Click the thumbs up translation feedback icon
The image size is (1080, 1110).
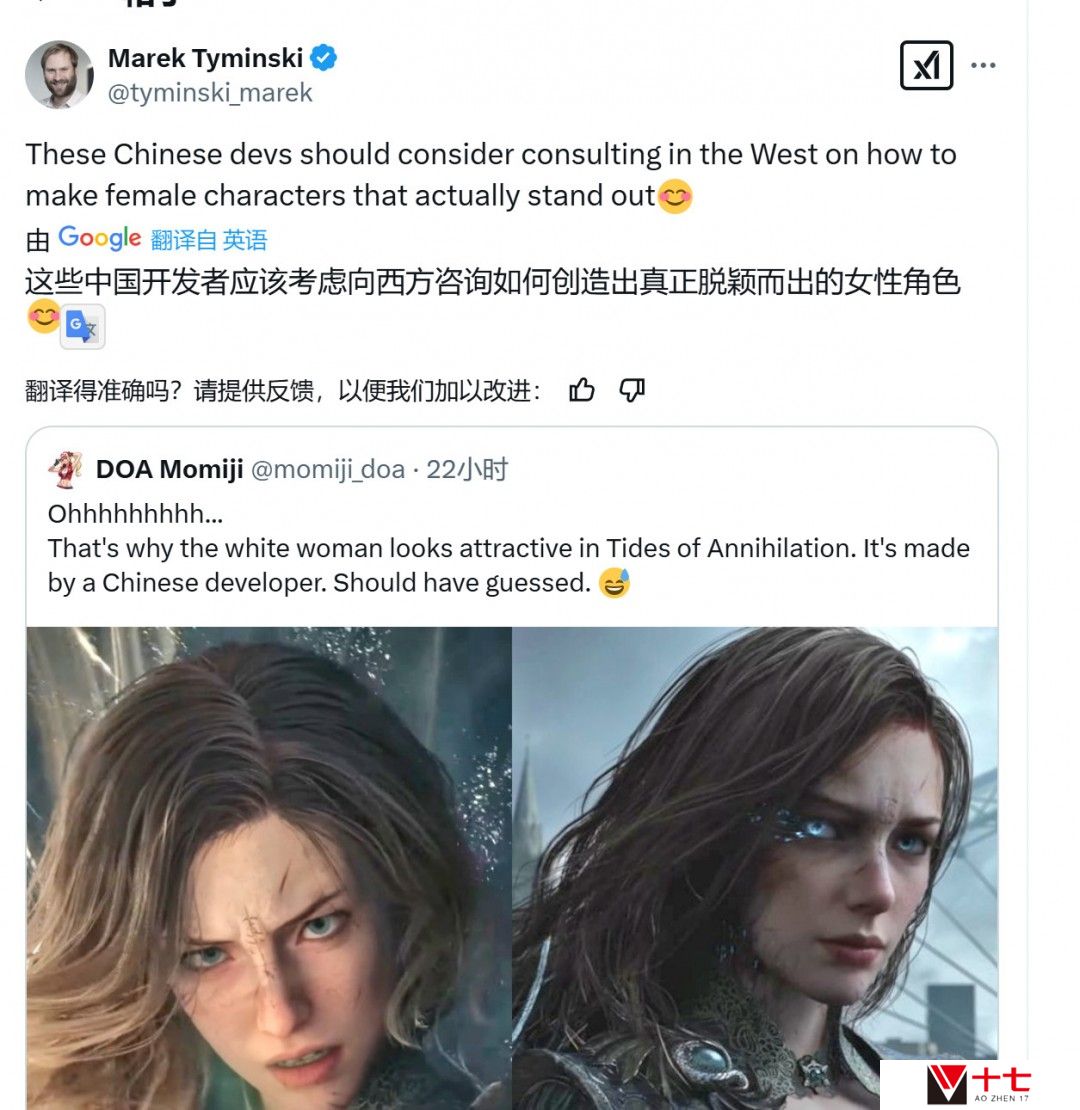pos(582,389)
